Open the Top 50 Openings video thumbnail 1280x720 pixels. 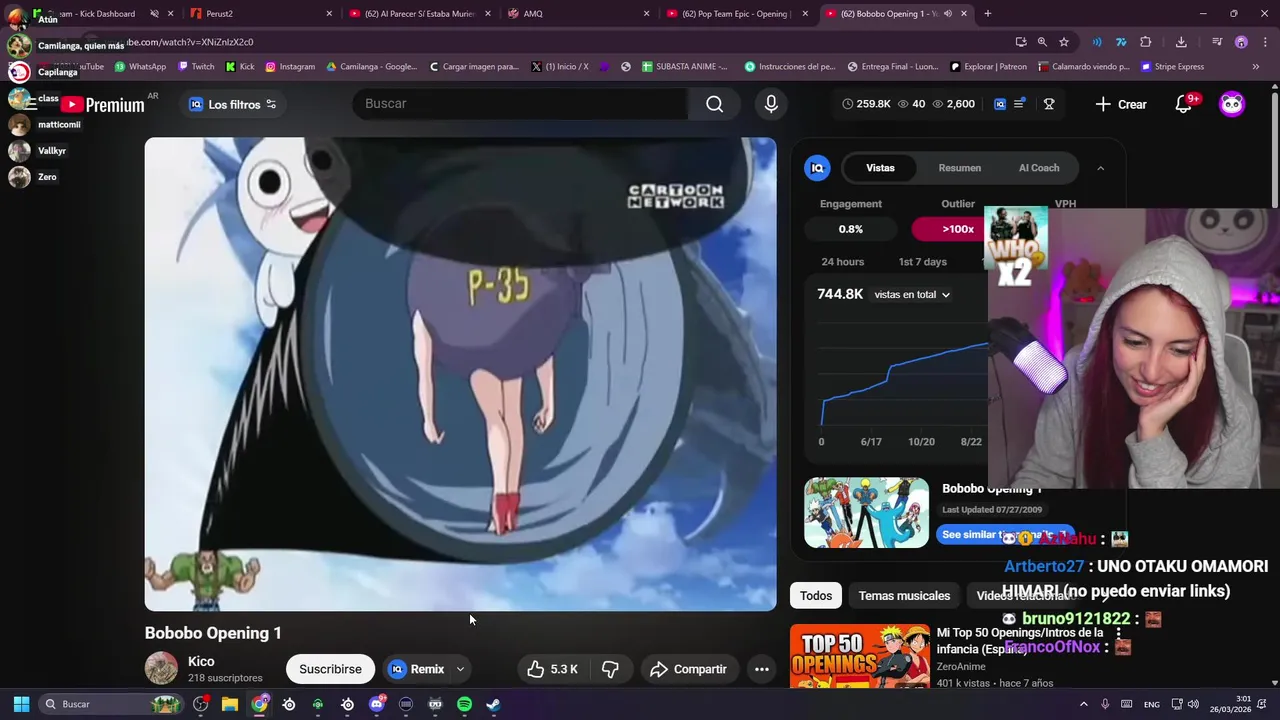tap(859, 656)
